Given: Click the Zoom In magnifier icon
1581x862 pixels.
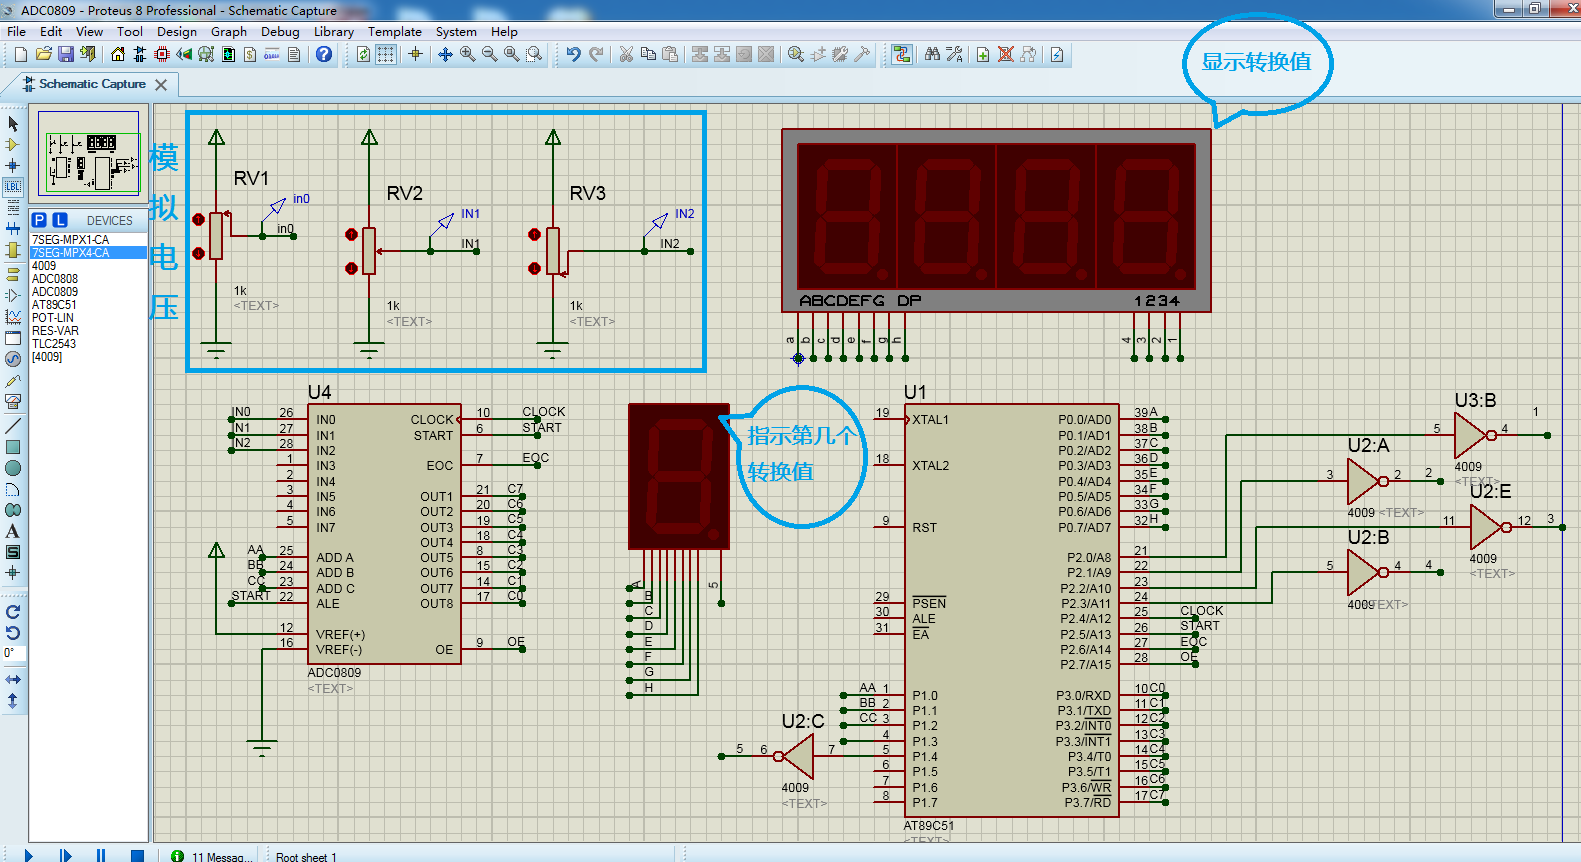Looking at the screenshot, I should [468, 54].
